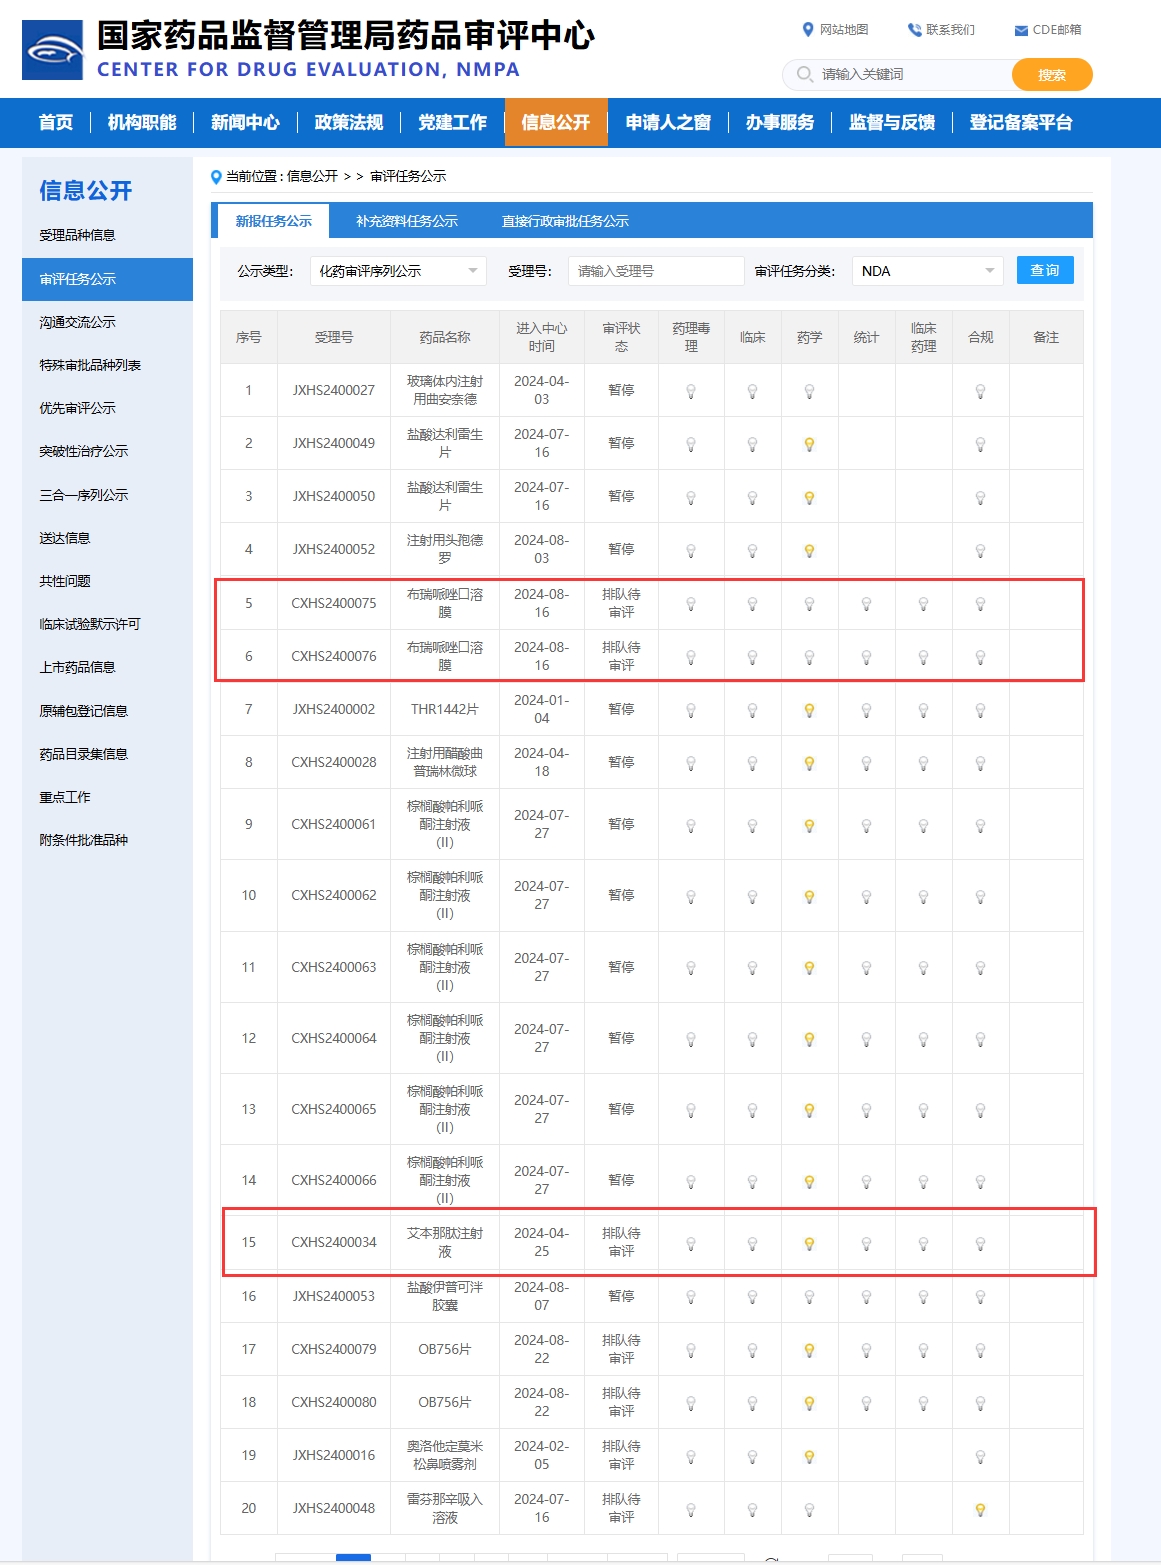This screenshot has width=1161, height=1565.
Task: Click the yellow 药学 bulb in row CXHS2400028
Action: pos(810,763)
